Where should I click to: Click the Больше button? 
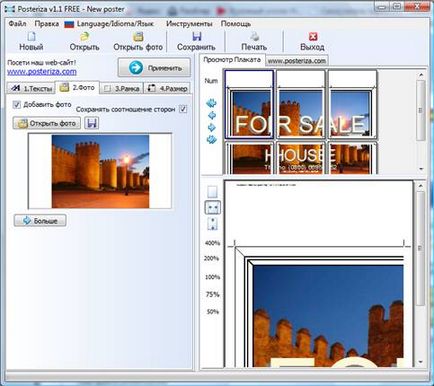[x=40, y=221]
